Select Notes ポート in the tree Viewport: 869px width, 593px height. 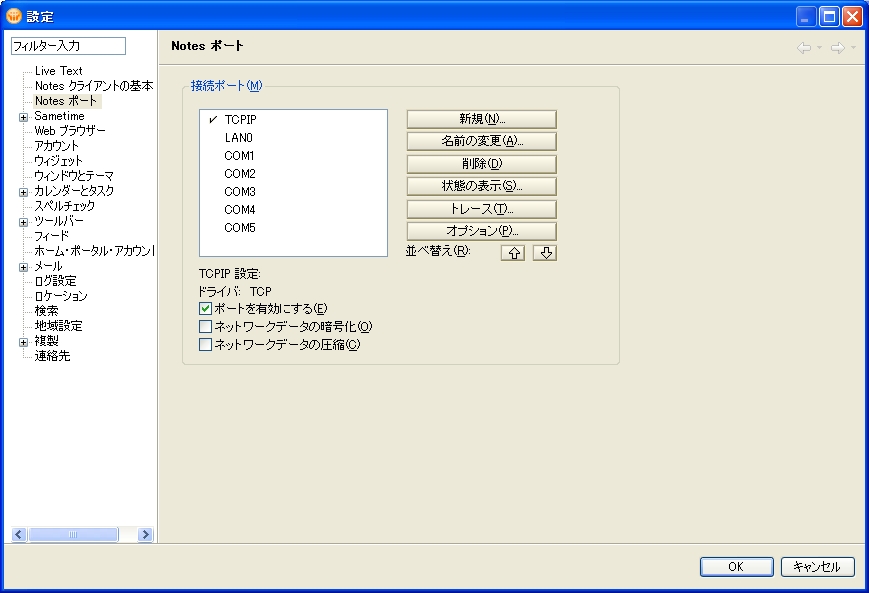[x=66, y=101]
